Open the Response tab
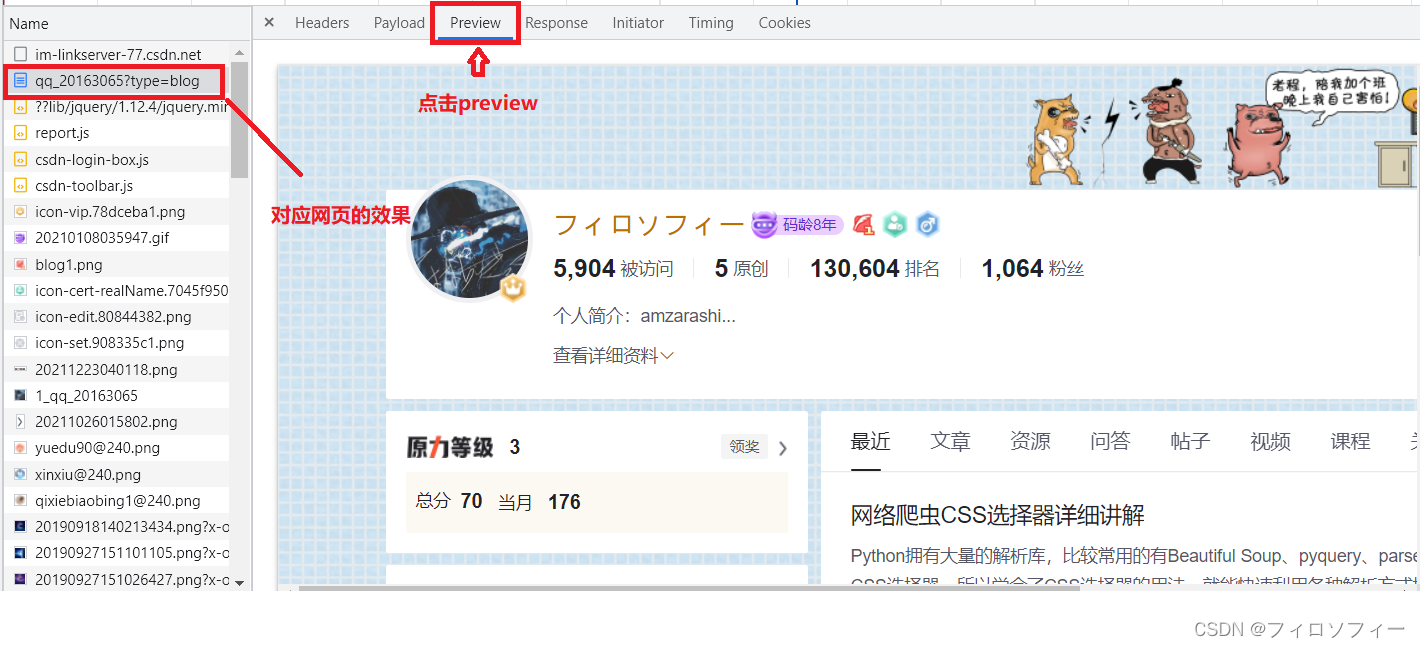 click(556, 22)
